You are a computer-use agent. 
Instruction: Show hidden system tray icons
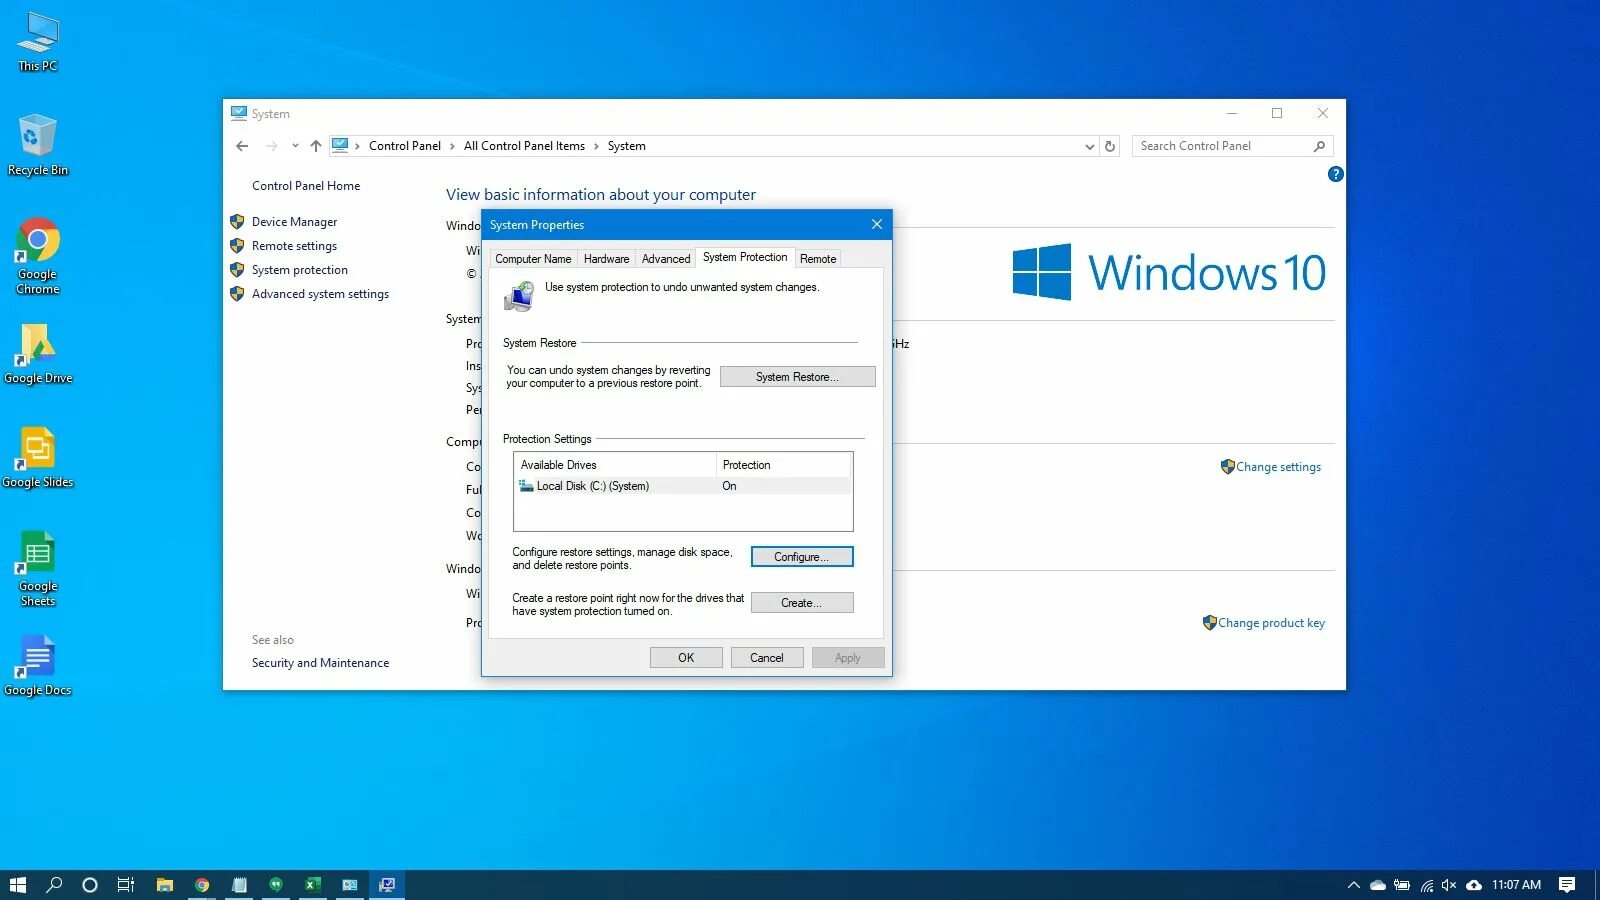(x=1353, y=885)
